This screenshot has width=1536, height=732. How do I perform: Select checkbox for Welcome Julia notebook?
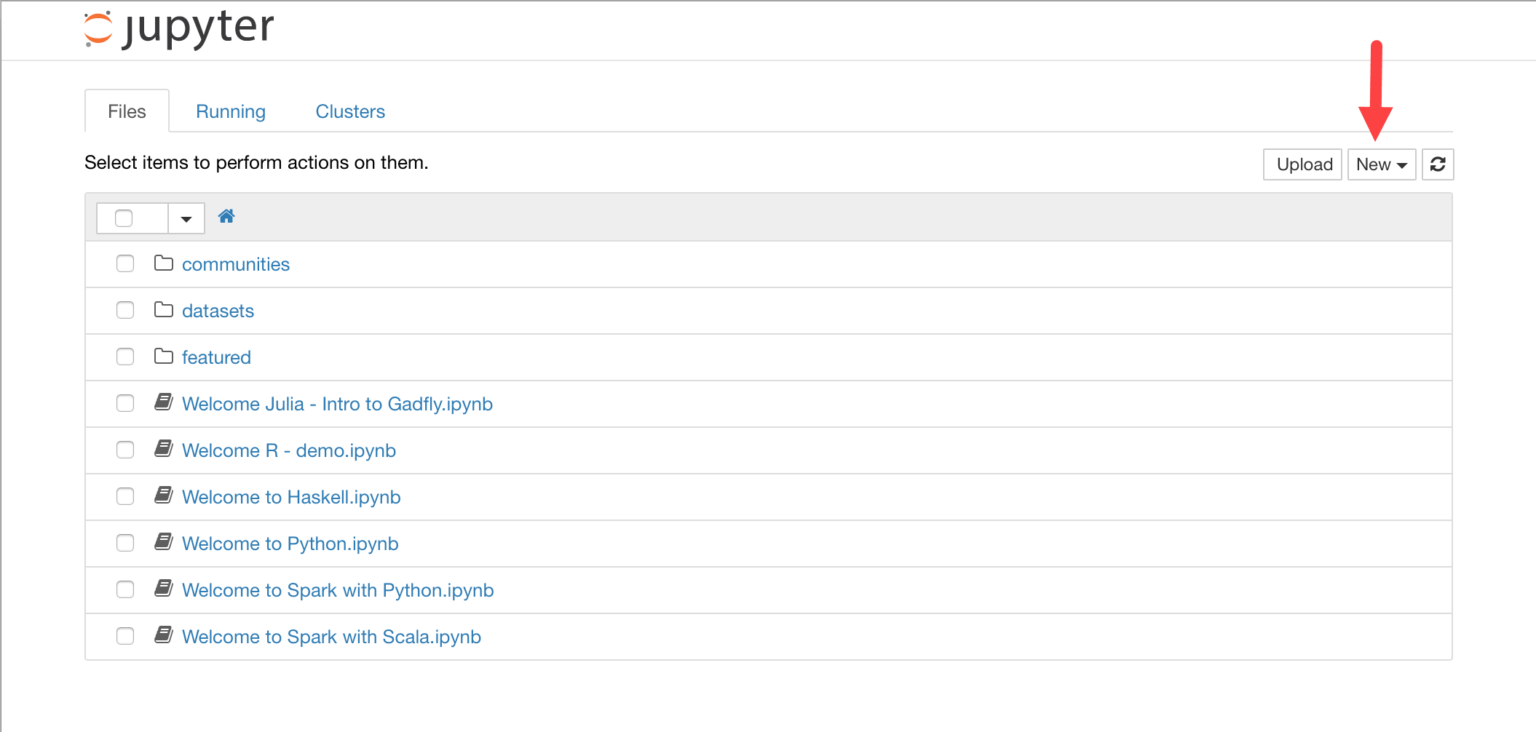[x=125, y=403]
